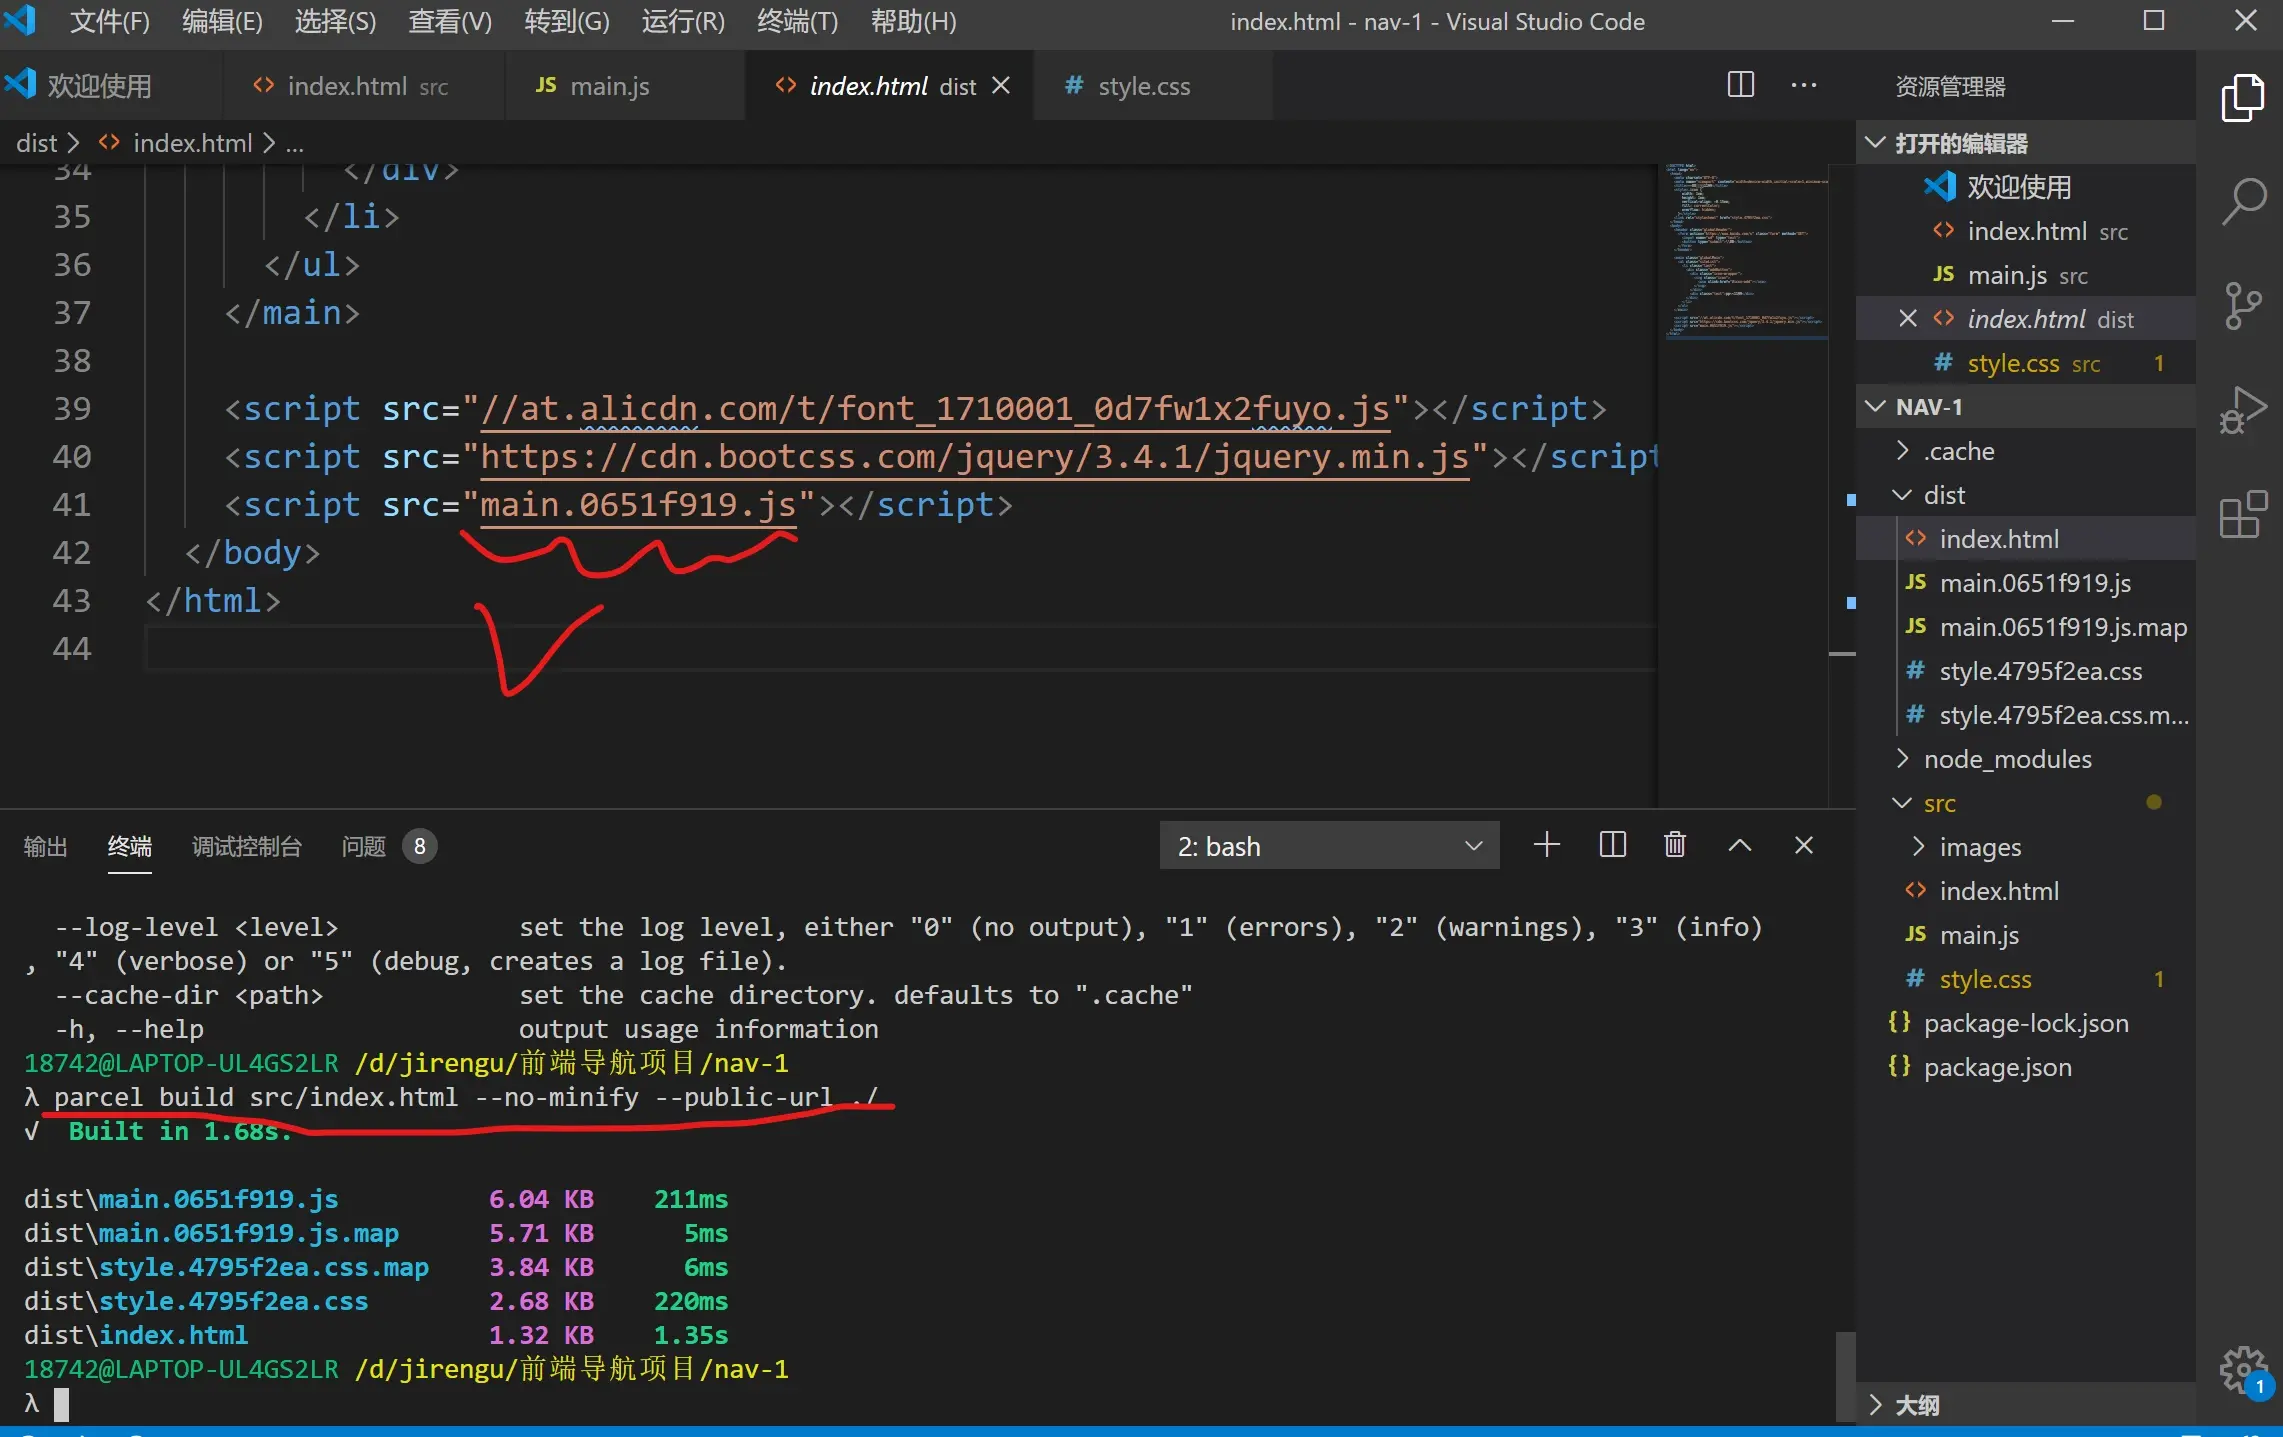Split the editor to the right
Image resolution: width=2283 pixels, height=1437 pixels.
pos(1740,85)
